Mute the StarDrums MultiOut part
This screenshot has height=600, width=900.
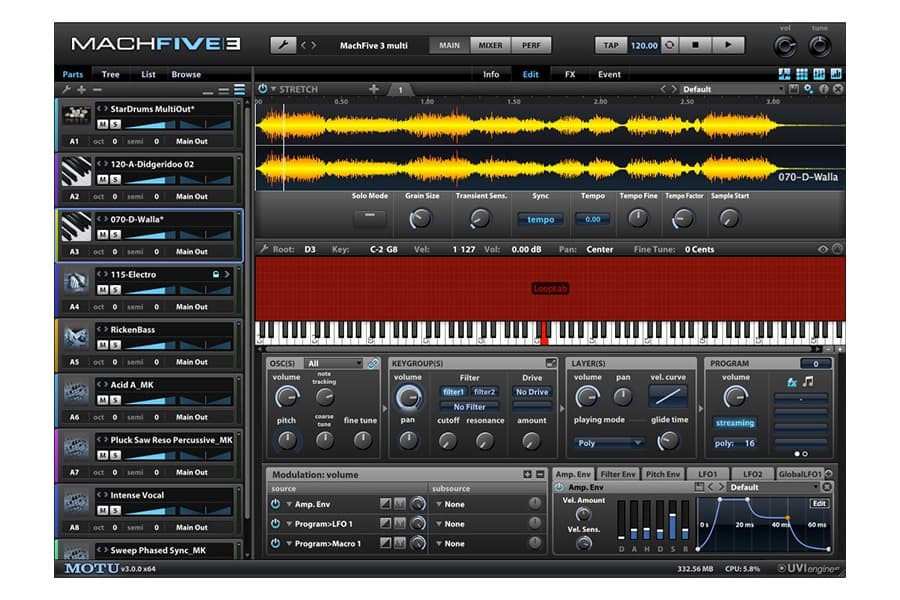[101, 124]
